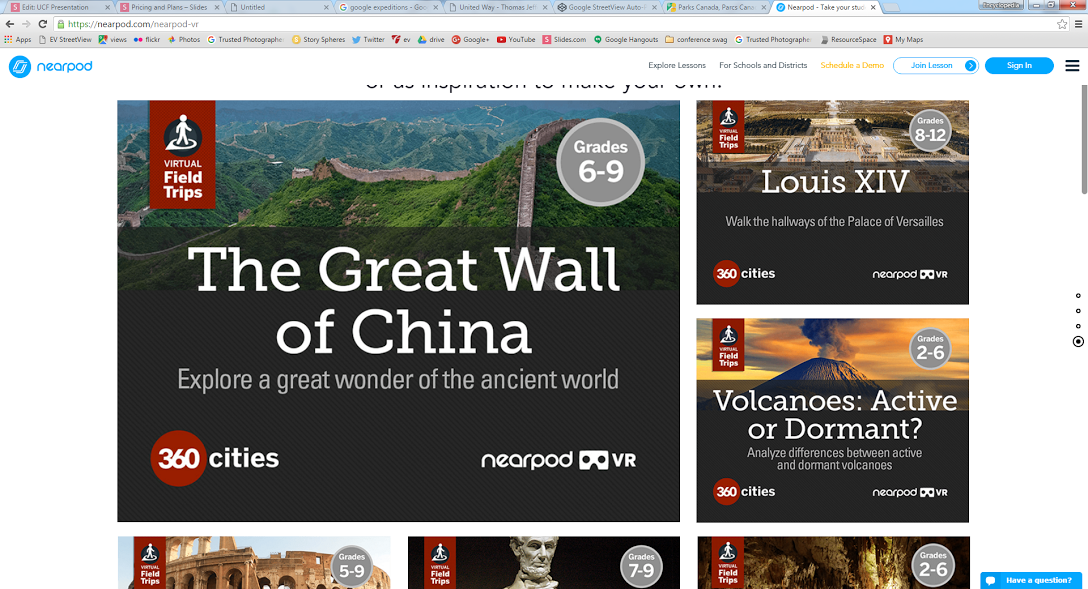This screenshot has width=1088, height=589.
Task: Click the page vertical scrollbar thumb
Action: tap(1084, 139)
